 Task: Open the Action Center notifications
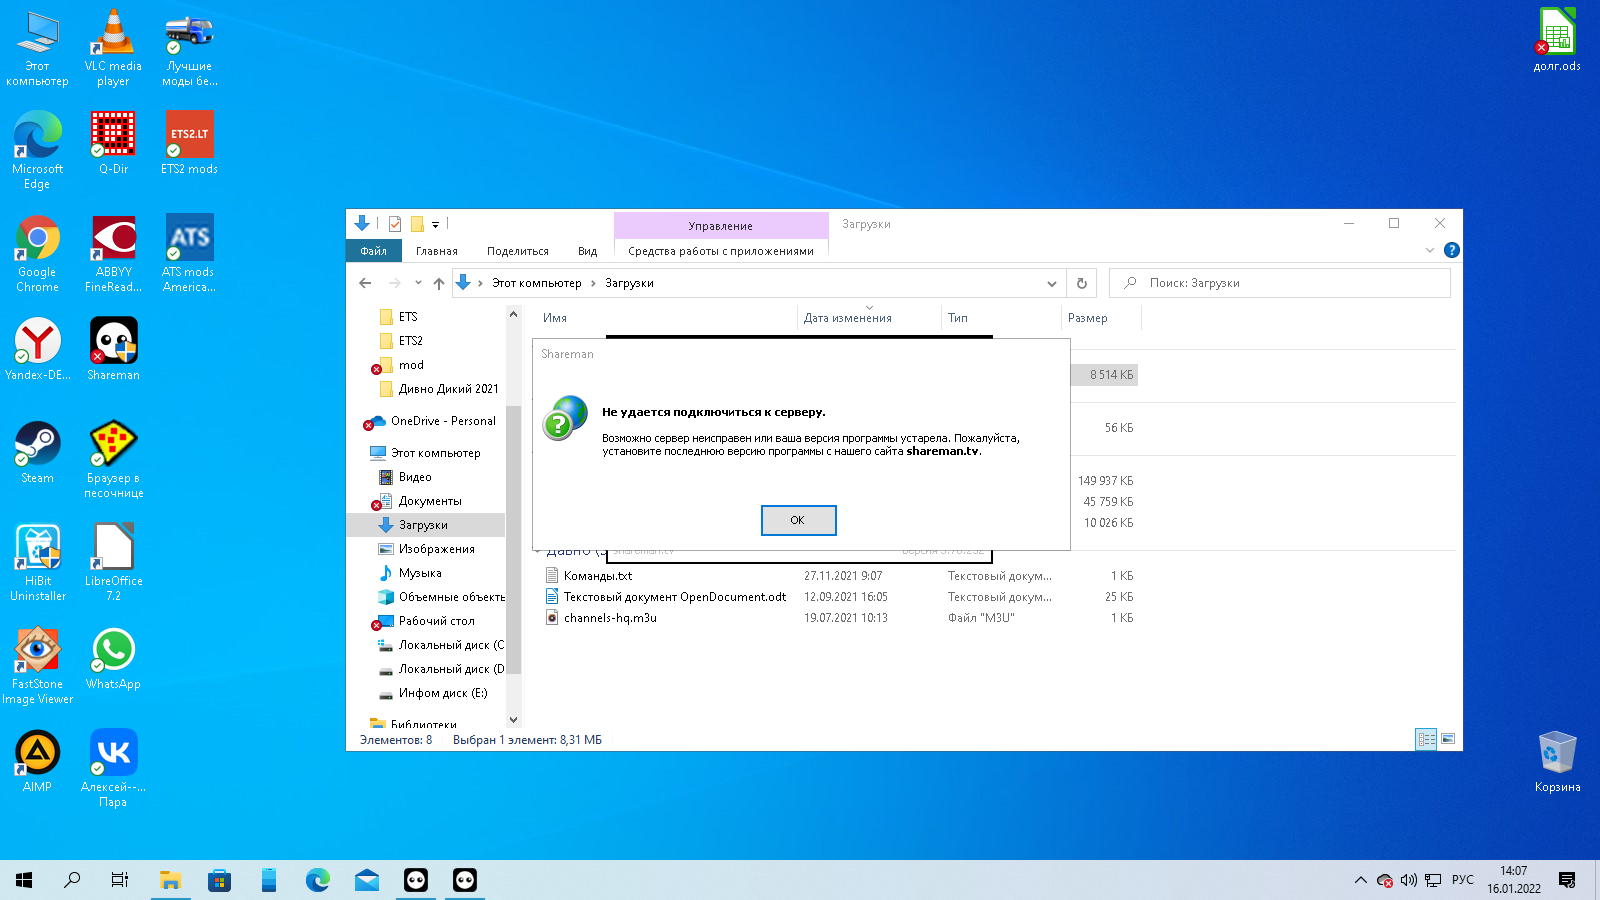[1567, 880]
